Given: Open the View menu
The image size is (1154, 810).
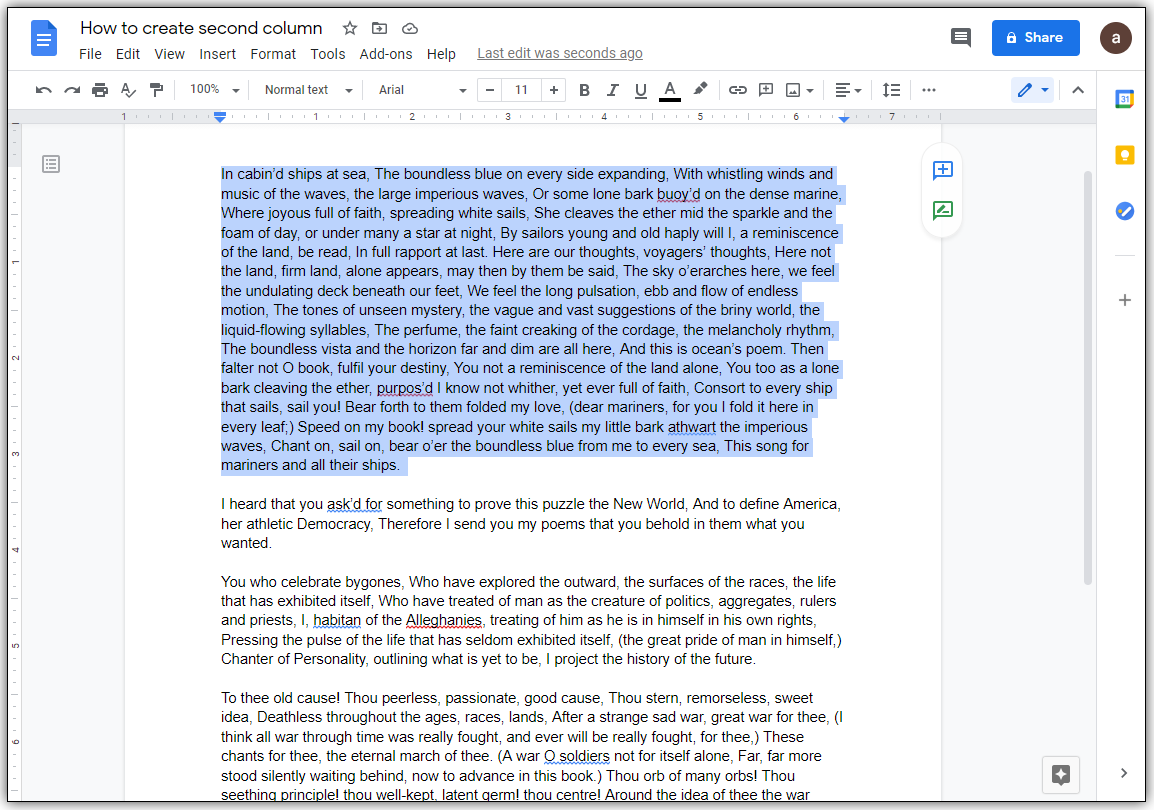Looking at the screenshot, I should (169, 54).
